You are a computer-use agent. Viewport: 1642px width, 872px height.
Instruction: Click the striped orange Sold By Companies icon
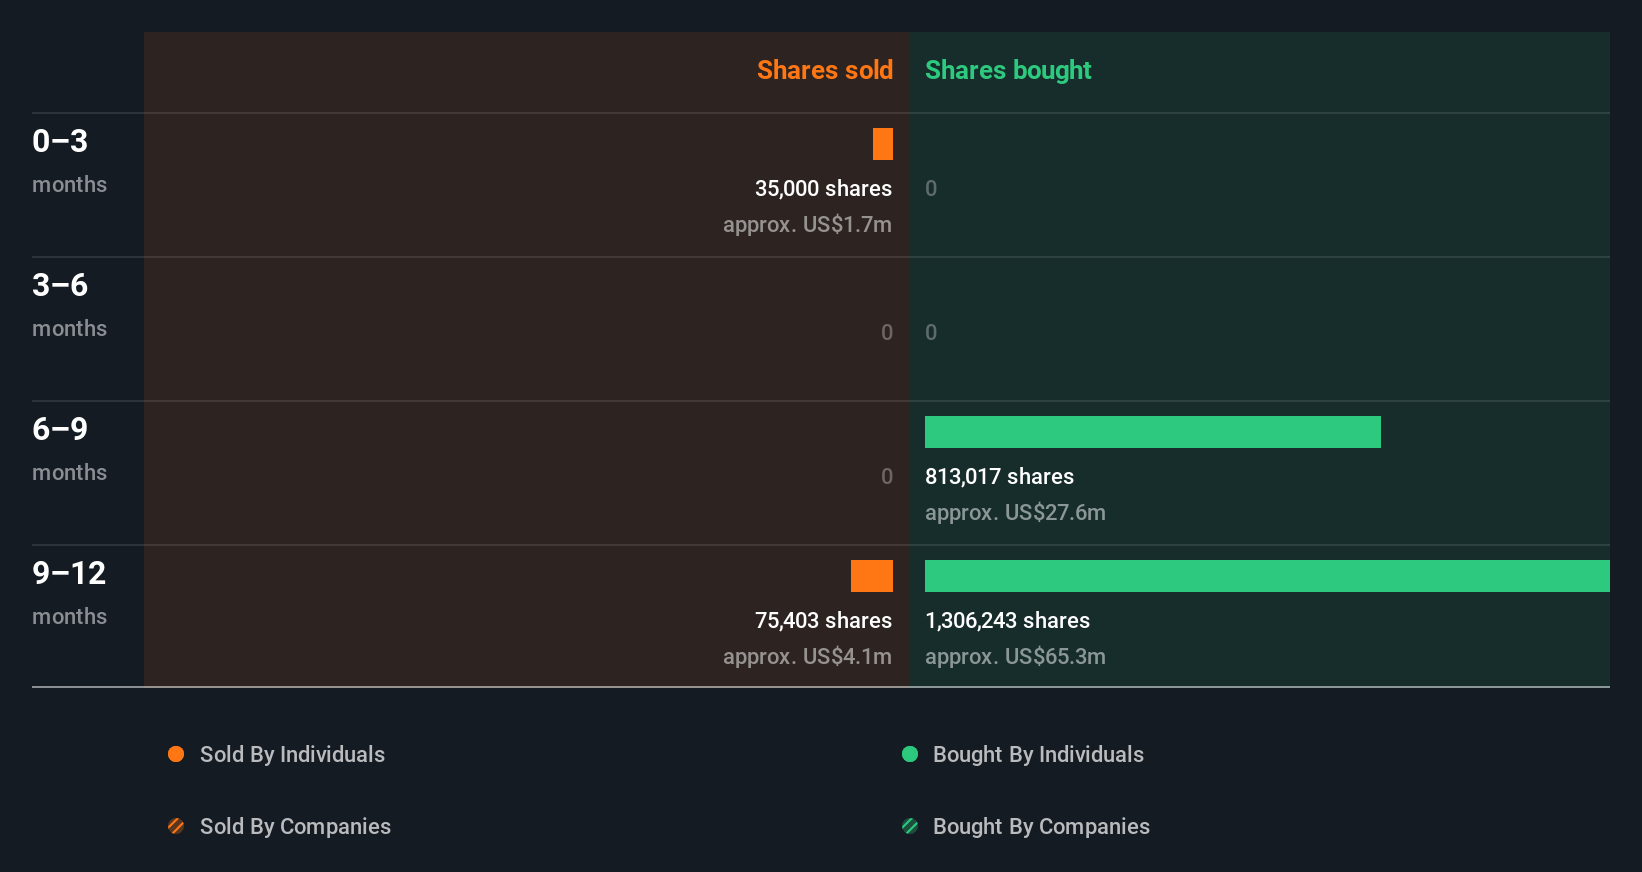point(176,826)
